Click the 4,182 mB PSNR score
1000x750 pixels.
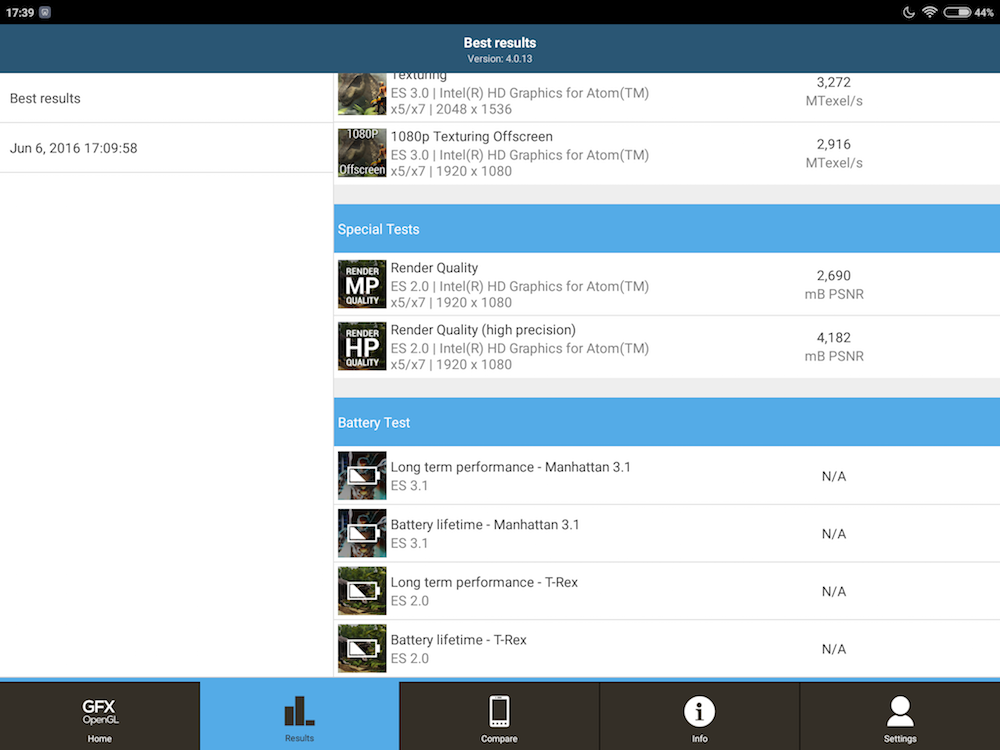click(834, 346)
